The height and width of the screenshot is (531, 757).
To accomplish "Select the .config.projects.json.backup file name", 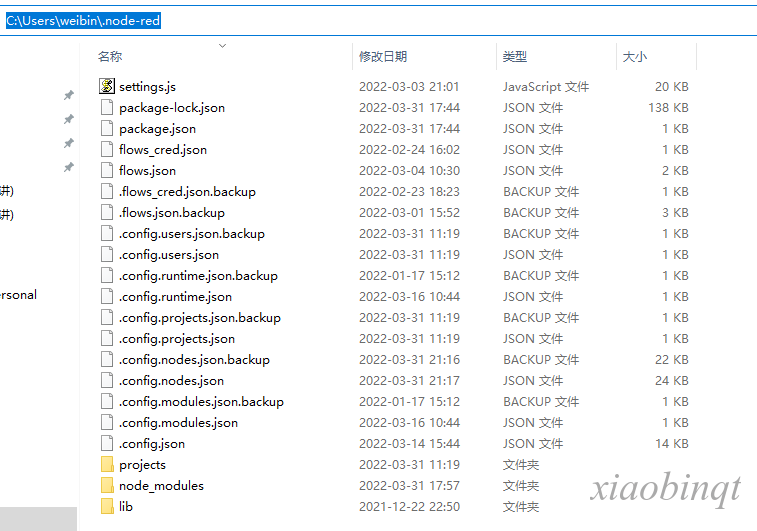I will pyautogui.click(x=200, y=318).
